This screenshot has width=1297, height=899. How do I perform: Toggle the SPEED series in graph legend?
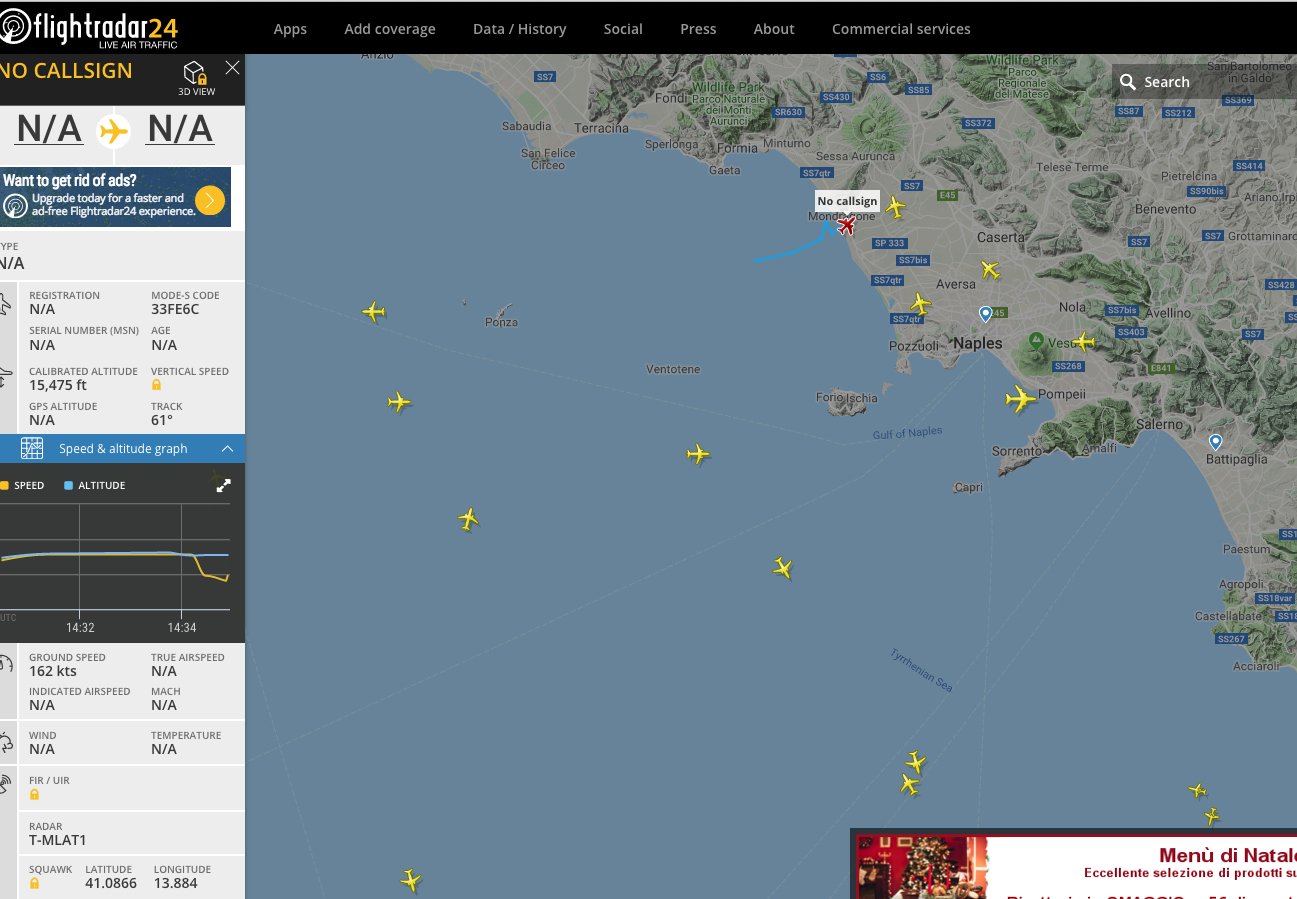click(23, 485)
